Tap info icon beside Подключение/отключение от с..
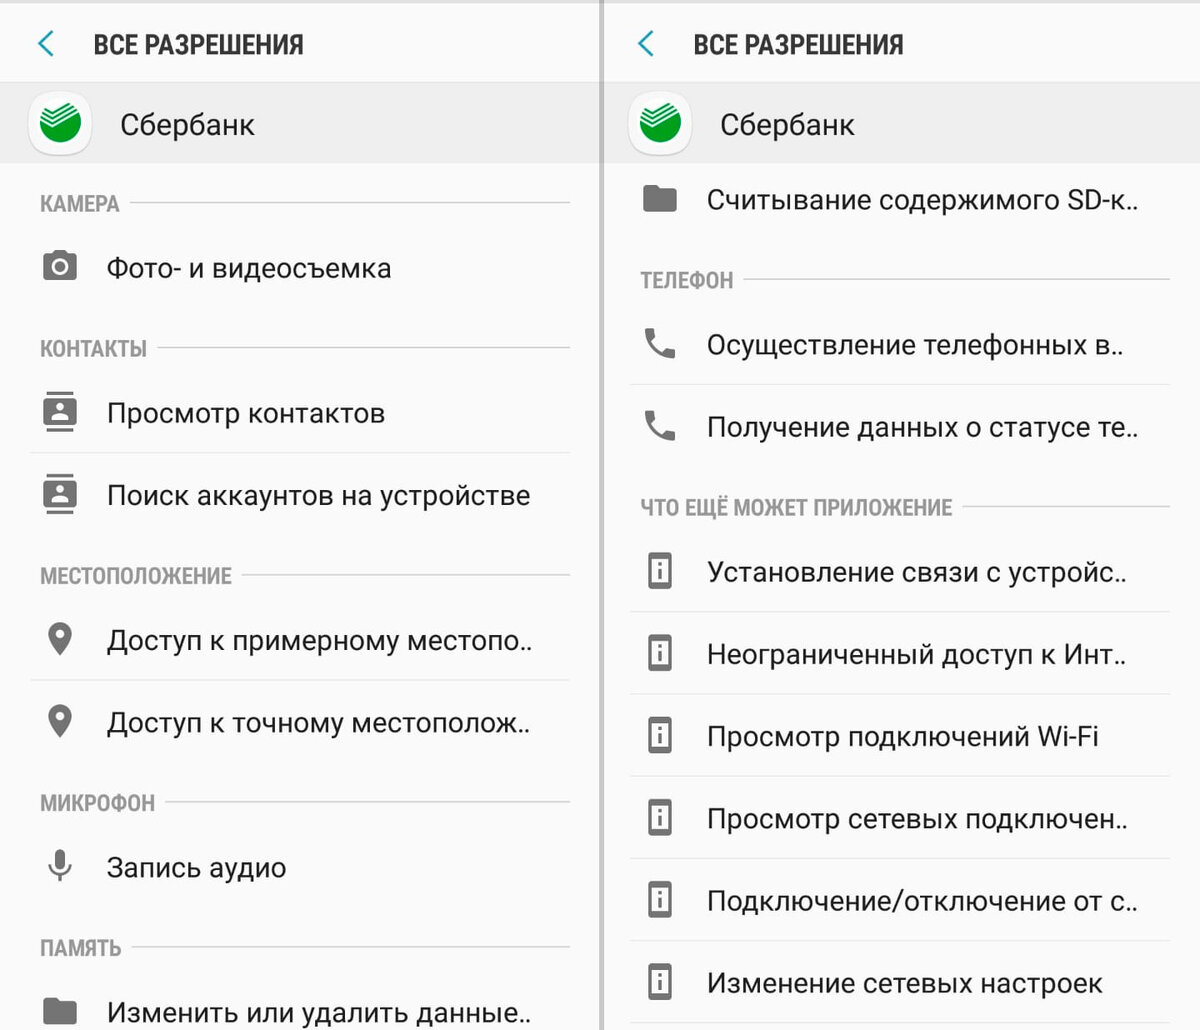This screenshot has width=1200, height=1030. 660,899
